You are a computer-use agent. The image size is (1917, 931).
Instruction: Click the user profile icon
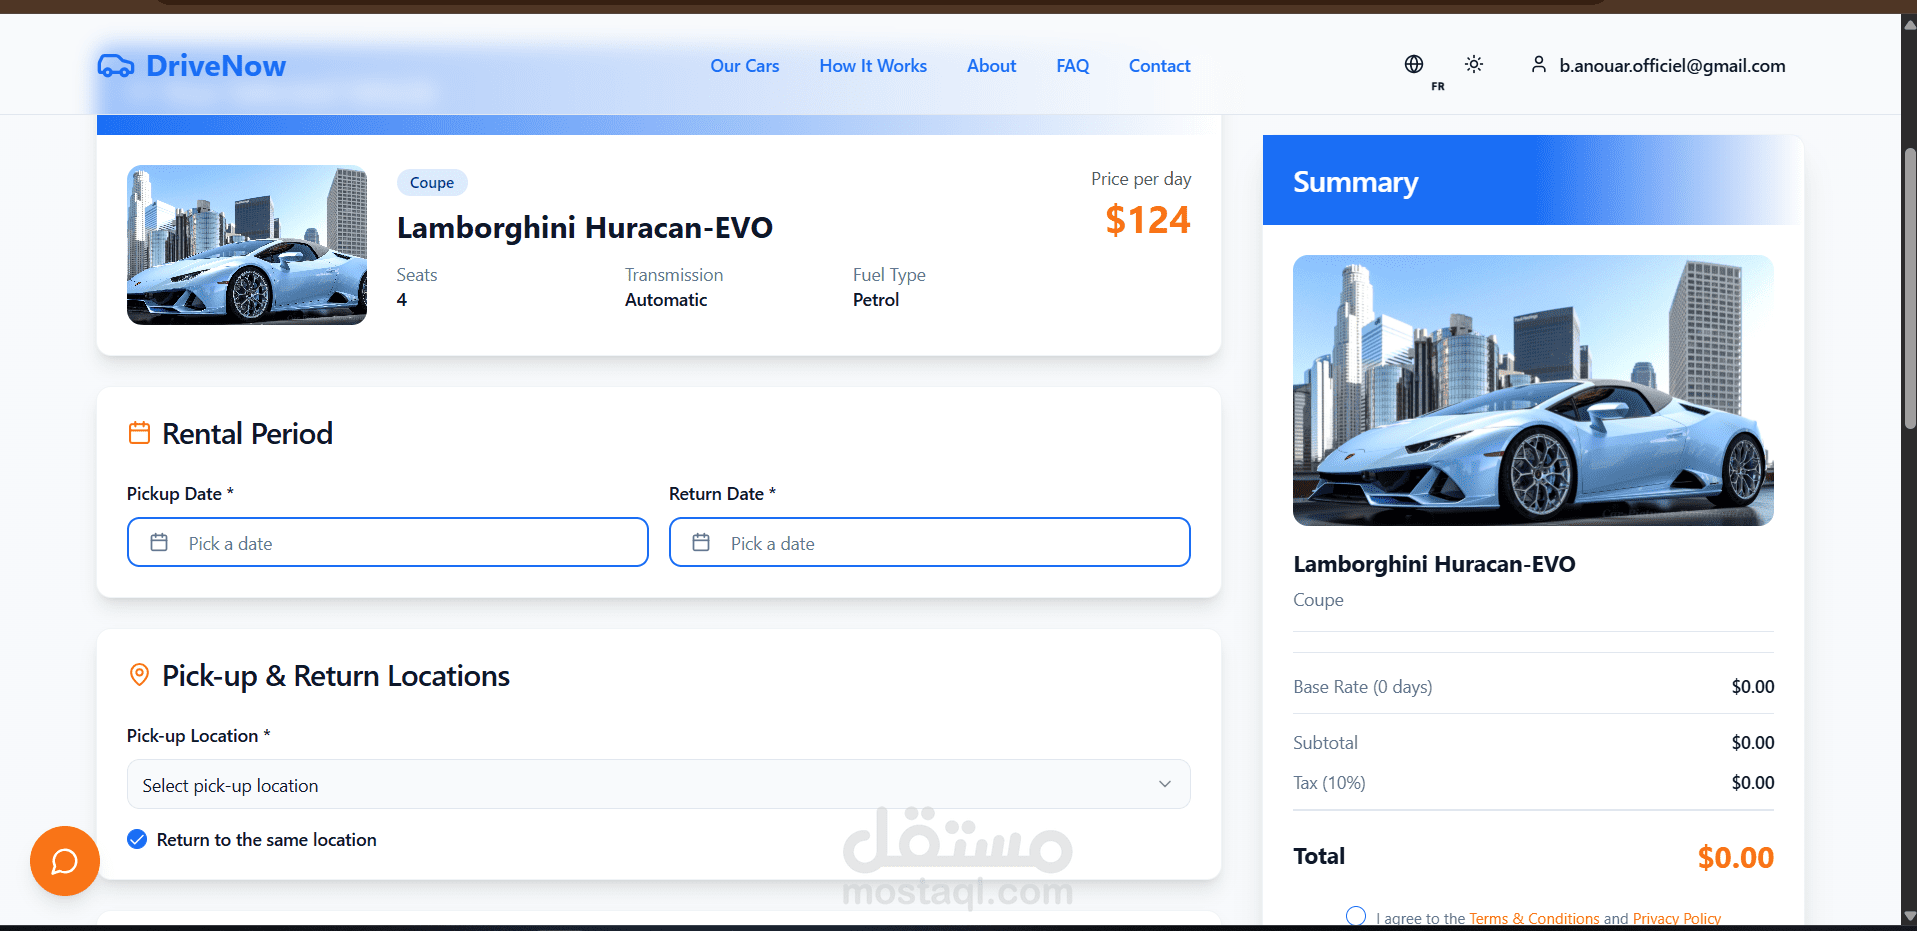pyautogui.click(x=1538, y=64)
